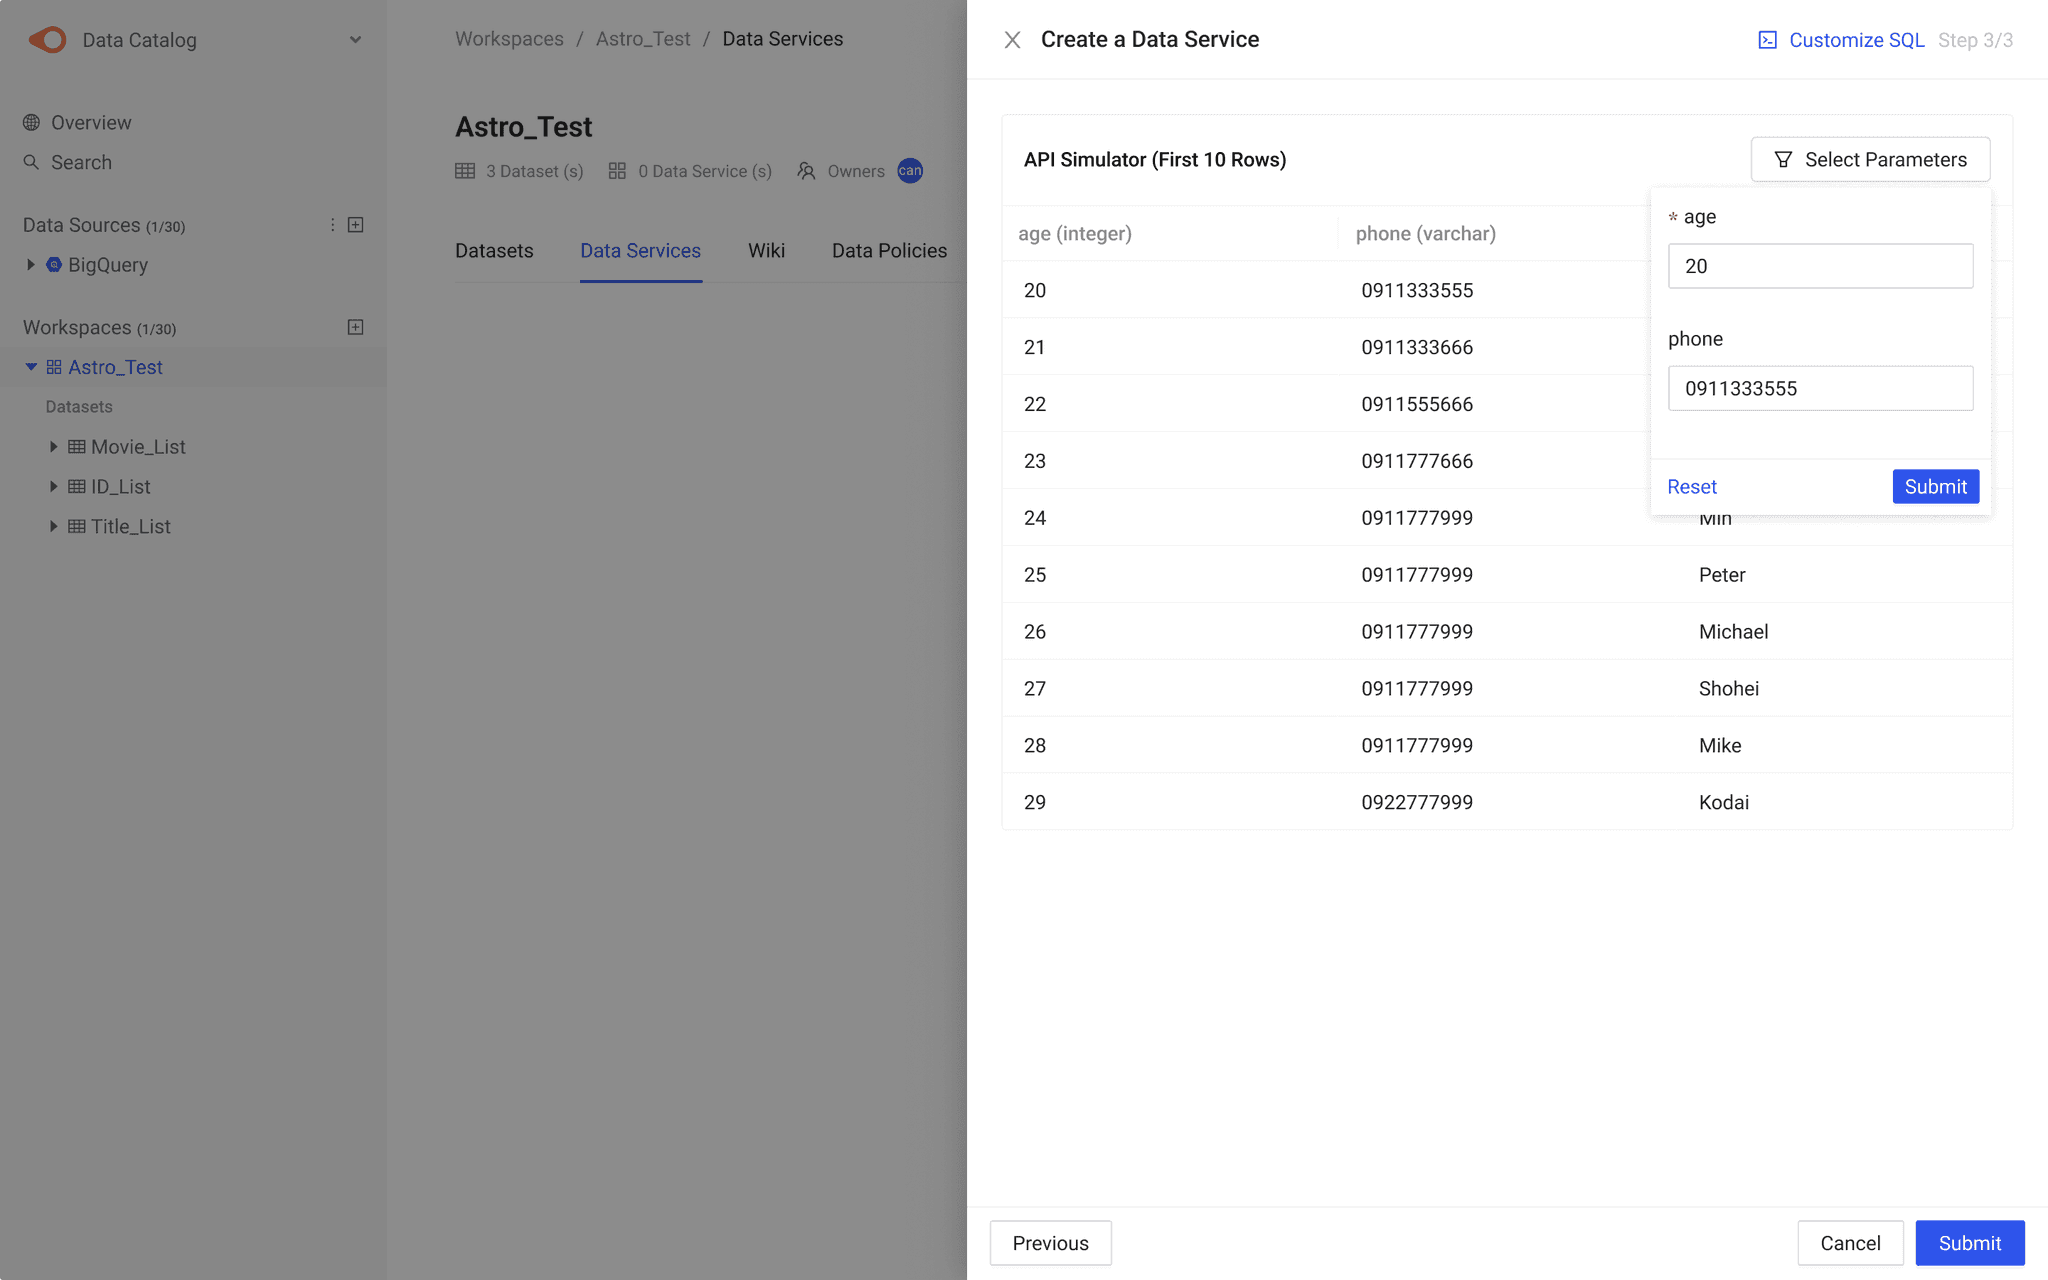The image size is (2048, 1280).
Task: Switch to the Wiki tab
Action: click(766, 251)
